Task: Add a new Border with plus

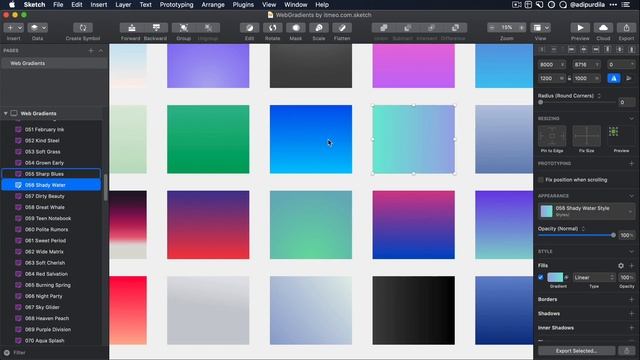Action: tap(631, 300)
